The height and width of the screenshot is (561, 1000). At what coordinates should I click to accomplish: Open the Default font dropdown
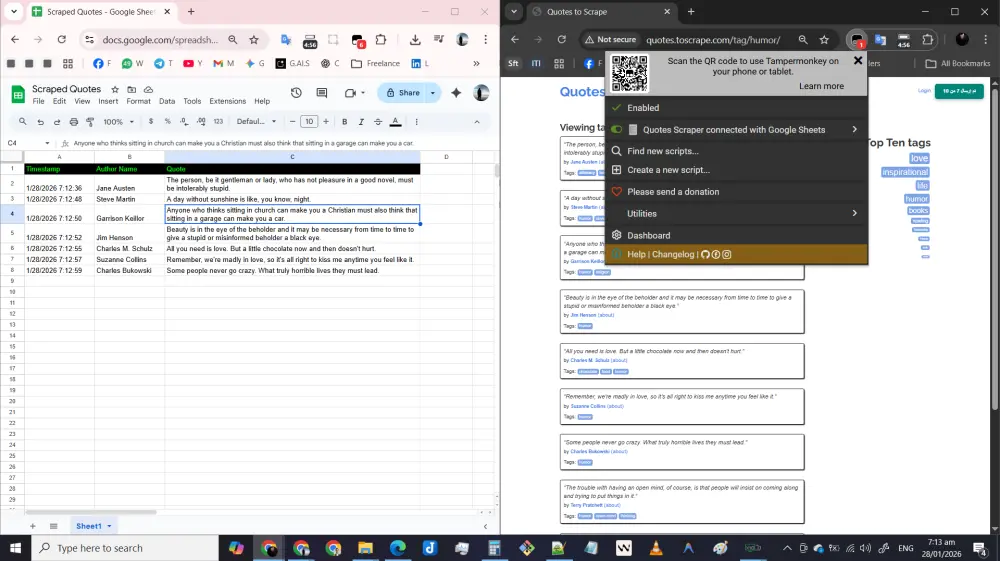point(256,122)
